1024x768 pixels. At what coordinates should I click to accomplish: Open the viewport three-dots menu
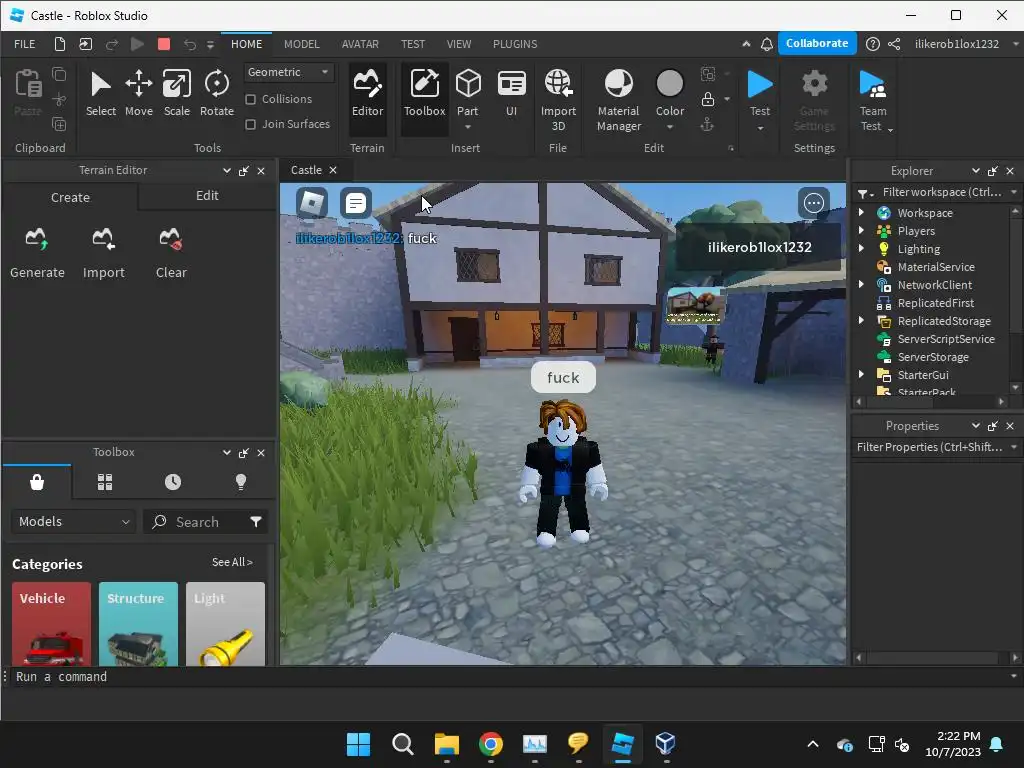813,203
